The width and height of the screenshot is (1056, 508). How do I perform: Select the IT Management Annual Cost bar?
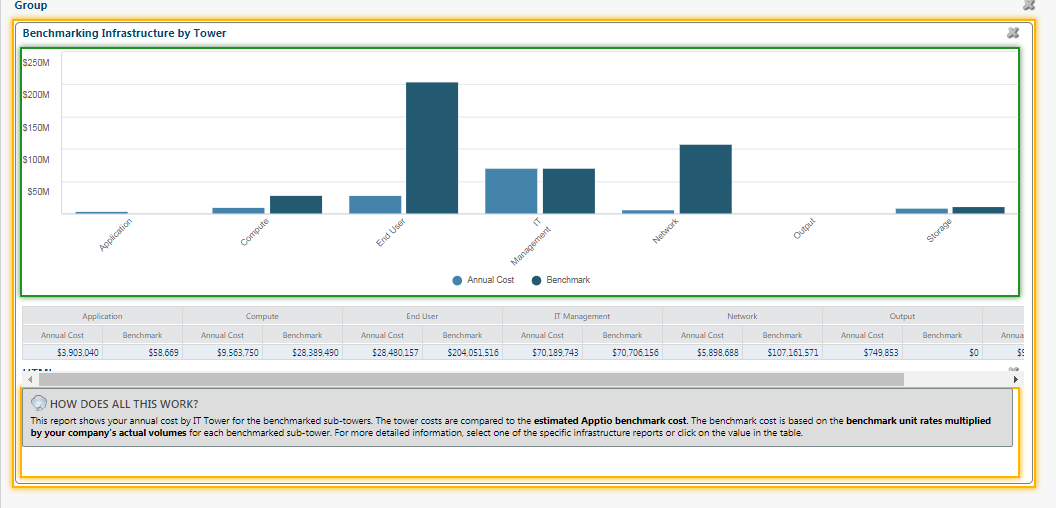coord(511,191)
